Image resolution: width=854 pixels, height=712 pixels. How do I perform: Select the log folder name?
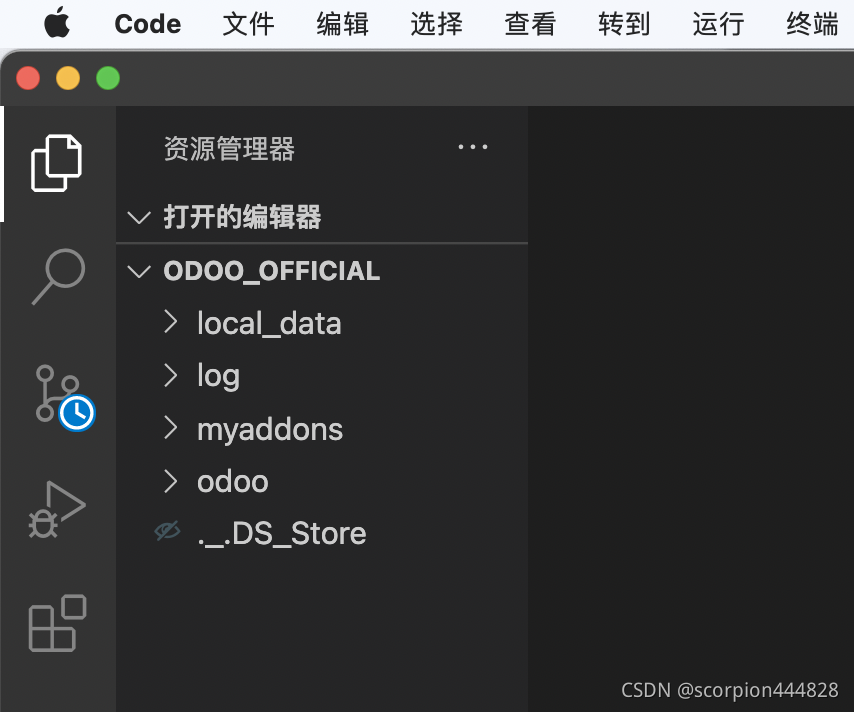pyautogui.click(x=218, y=376)
